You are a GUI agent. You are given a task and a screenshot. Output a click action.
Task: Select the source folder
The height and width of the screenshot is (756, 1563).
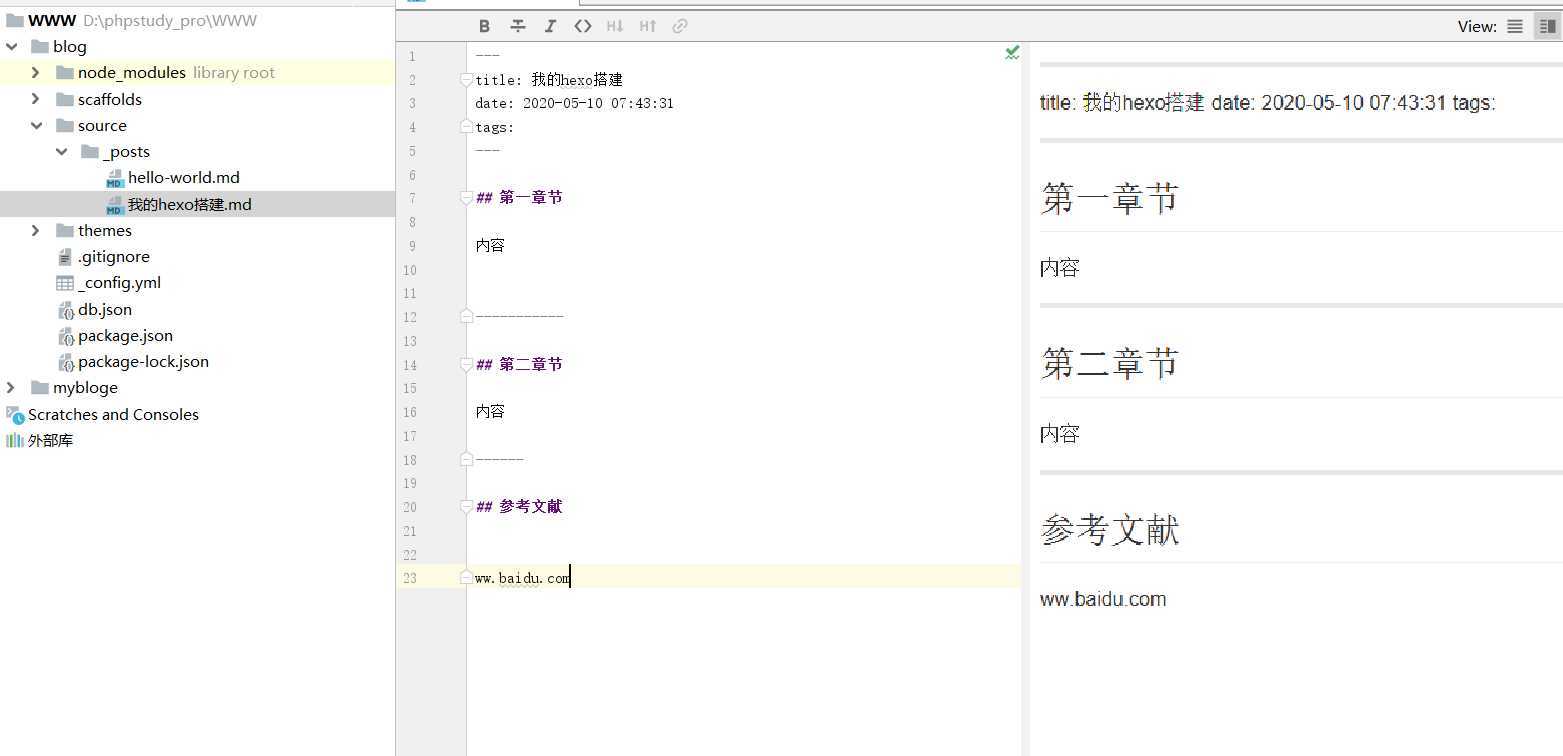(102, 125)
